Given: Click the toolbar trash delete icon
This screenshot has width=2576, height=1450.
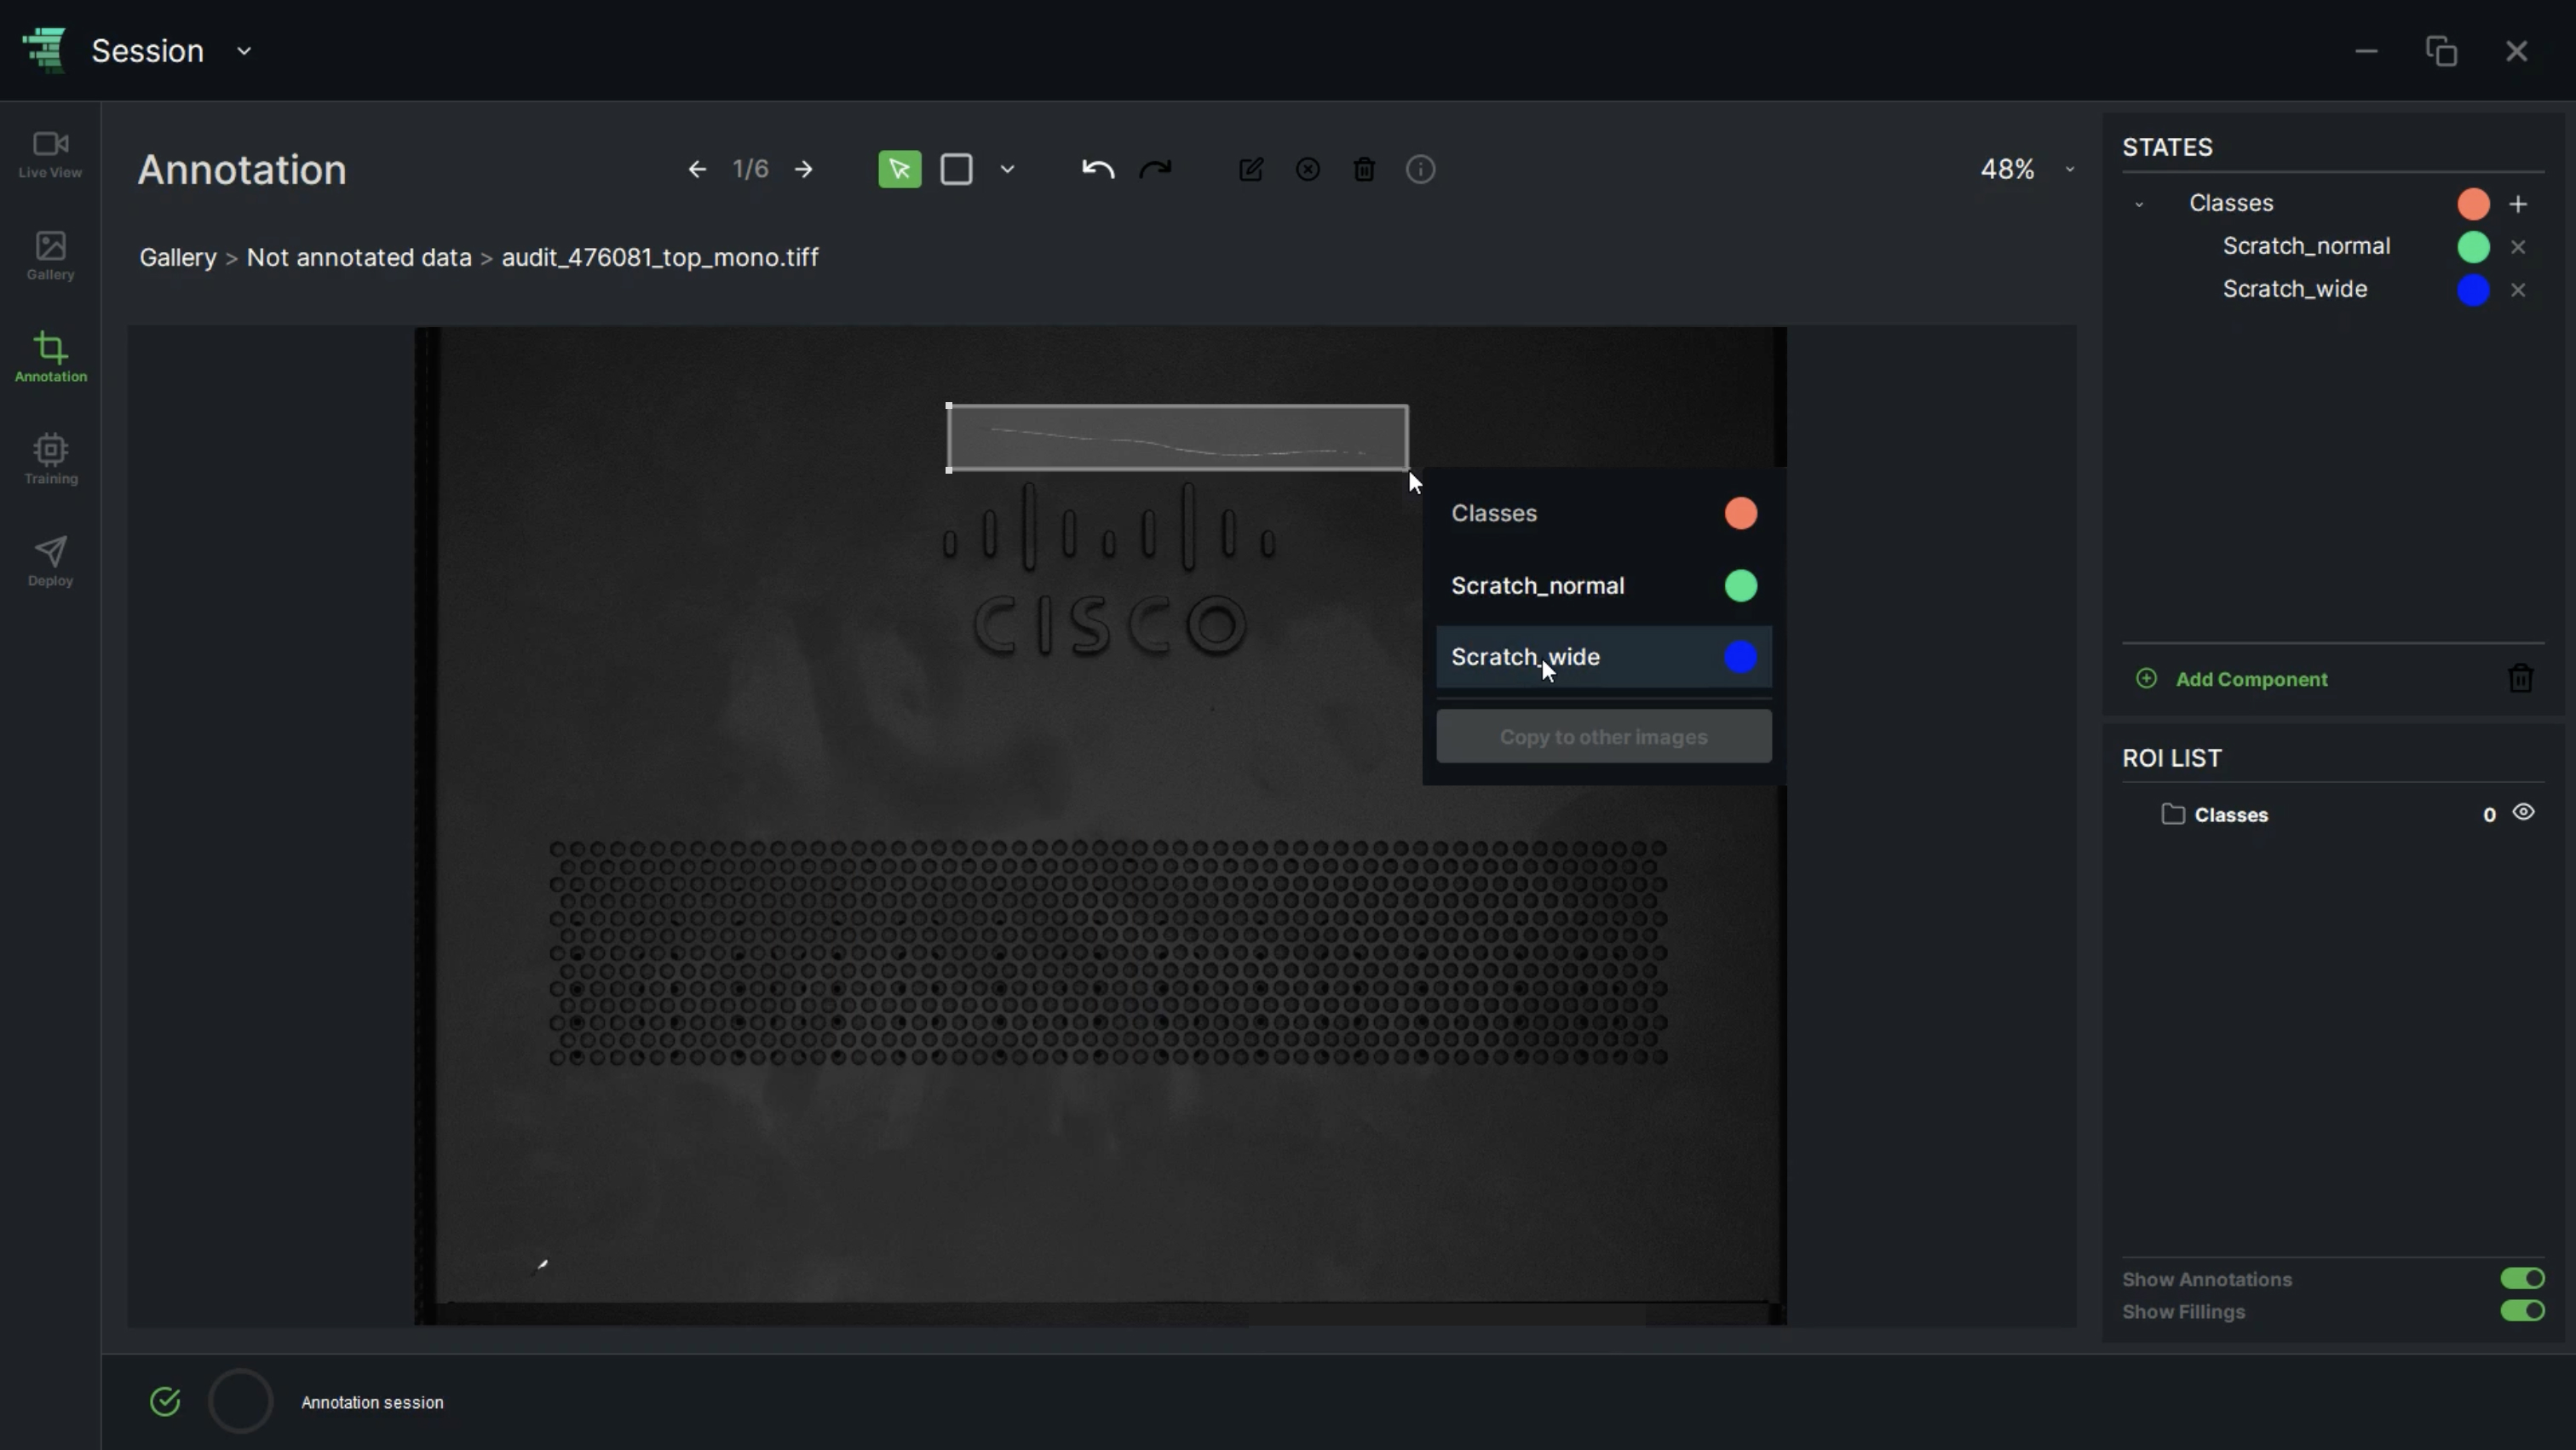Looking at the screenshot, I should click(1365, 170).
